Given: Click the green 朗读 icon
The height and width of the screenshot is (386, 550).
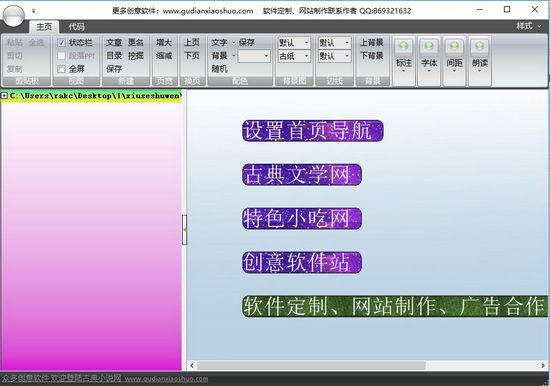Looking at the screenshot, I should click(x=479, y=46).
